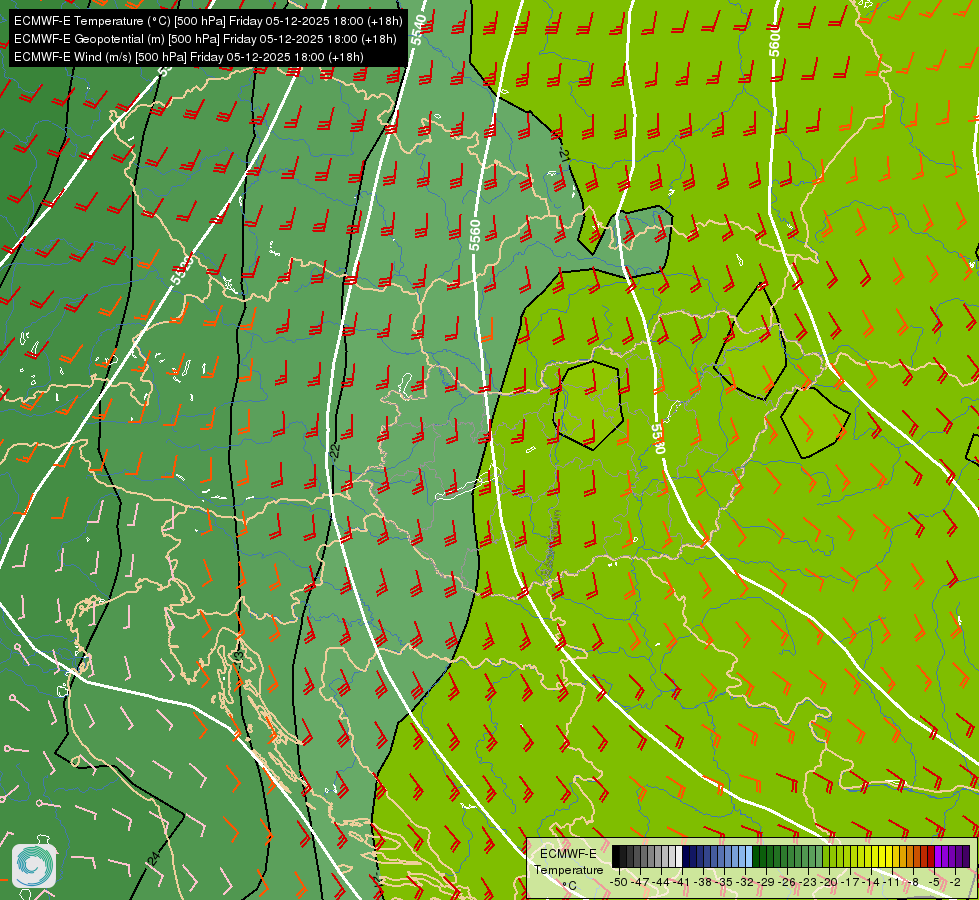979x900 pixels.
Task: Pick the rightmost dark purple legend swatch
Action: pyautogui.click(x=966, y=856)
